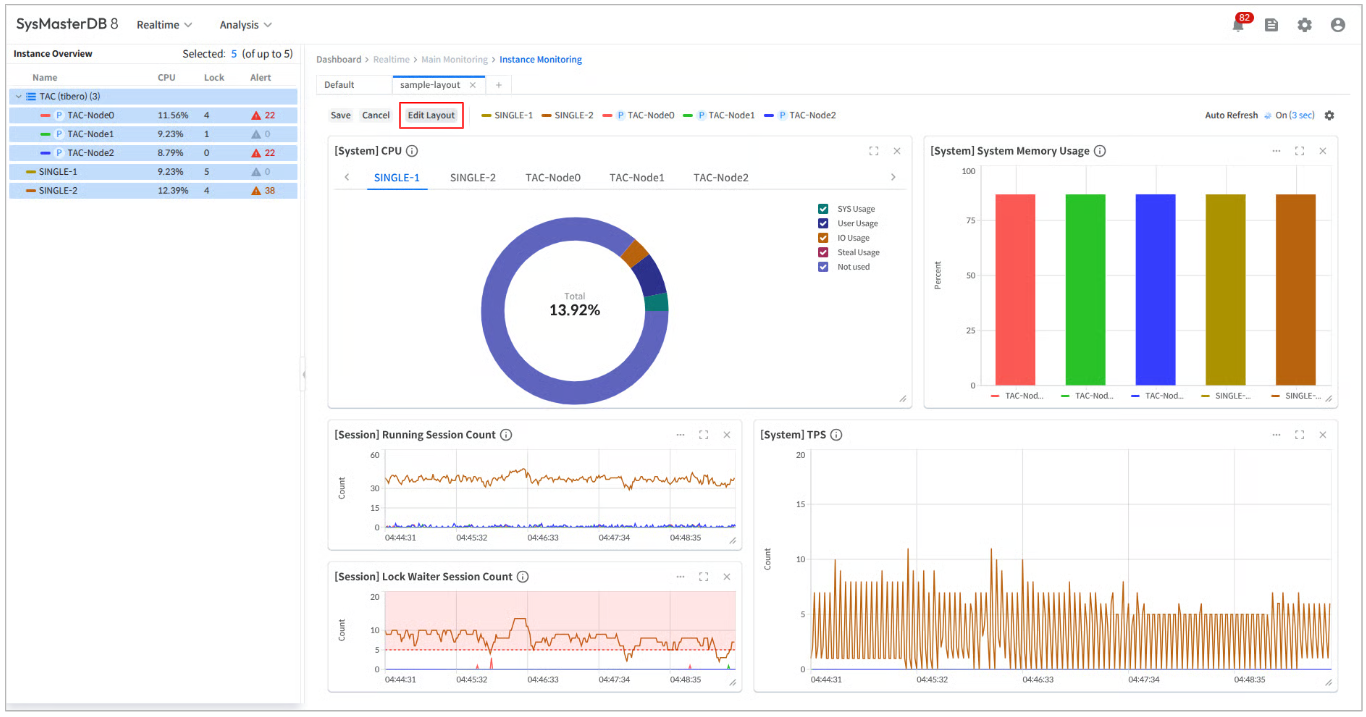This screenshot has height=717, width=1366.
Task: Open dashboard settings gear beside Auto Refresh
Action: click(1329, 115)
